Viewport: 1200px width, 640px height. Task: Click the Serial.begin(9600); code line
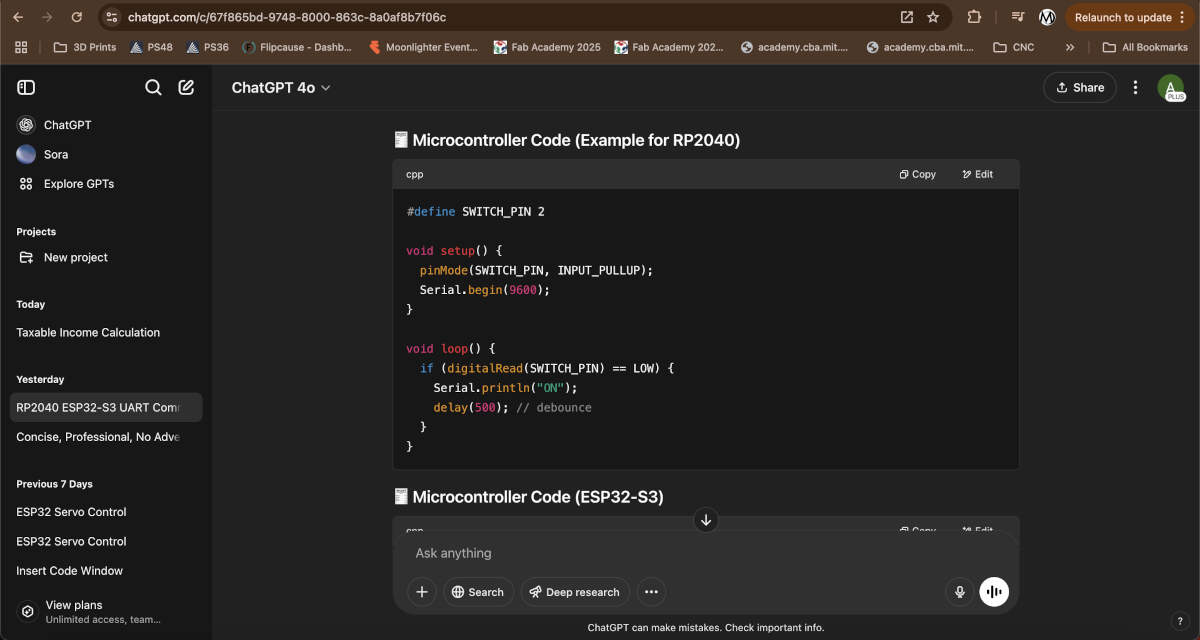click(485, 290)
